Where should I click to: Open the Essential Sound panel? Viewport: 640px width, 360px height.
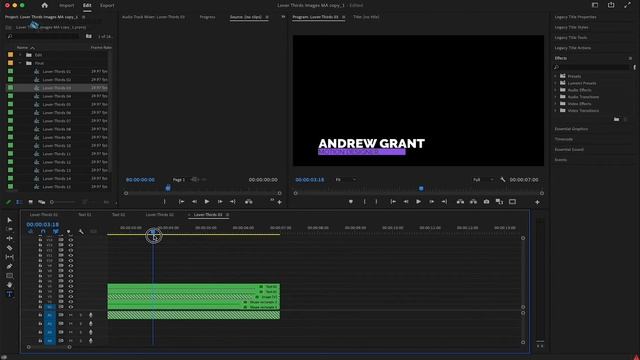tap(569, 150)
